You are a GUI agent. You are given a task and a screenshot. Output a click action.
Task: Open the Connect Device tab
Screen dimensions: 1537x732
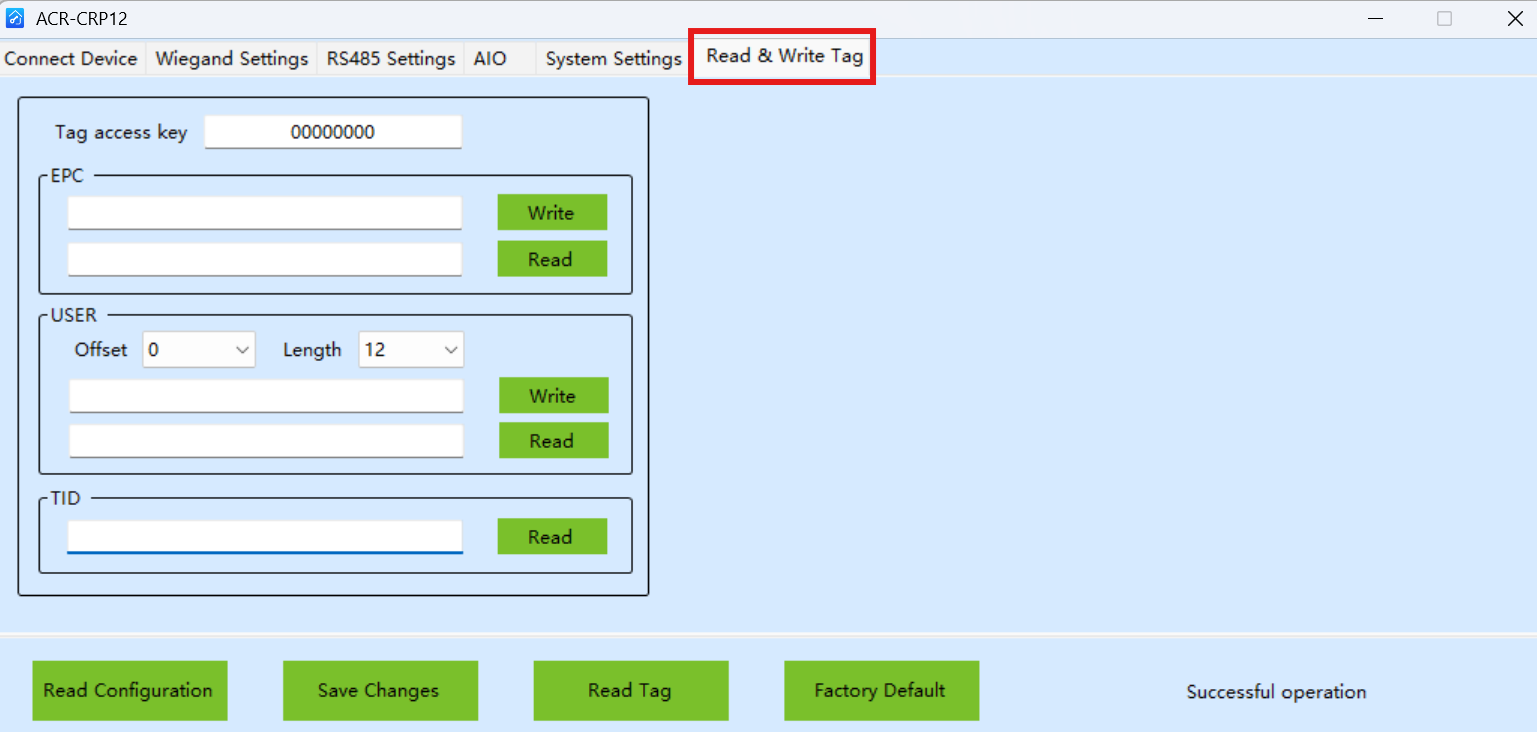[71, 59]
